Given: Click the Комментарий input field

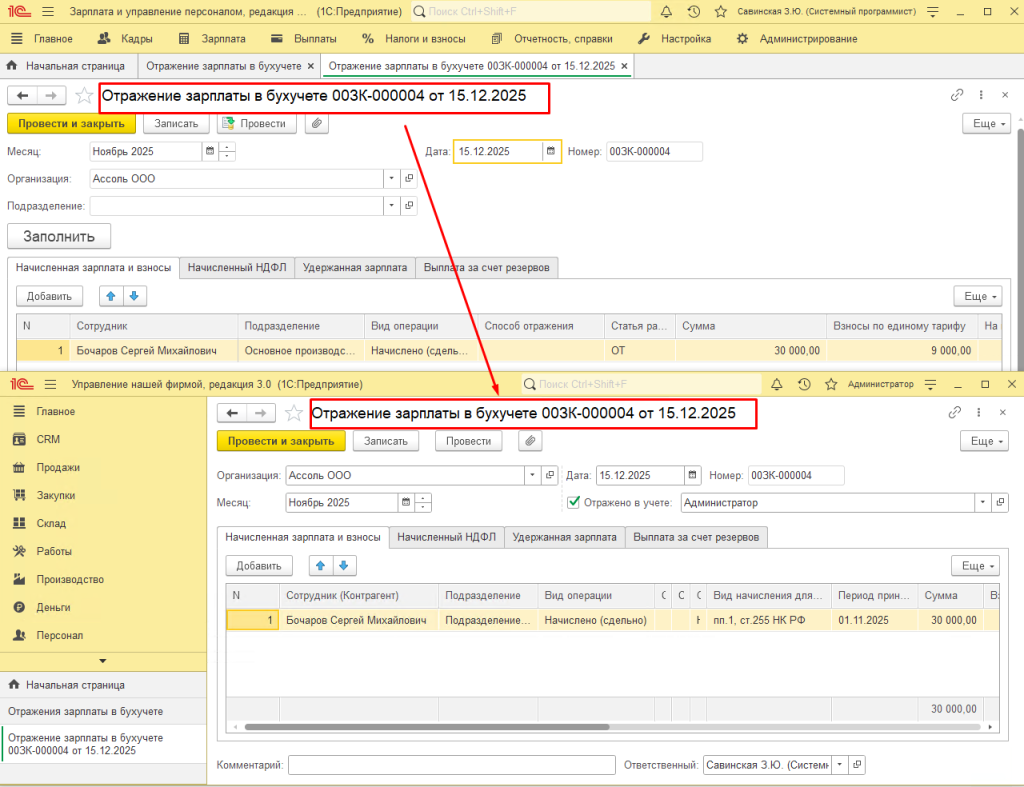Looking at the screenshot, I should [x=451, y=765].
